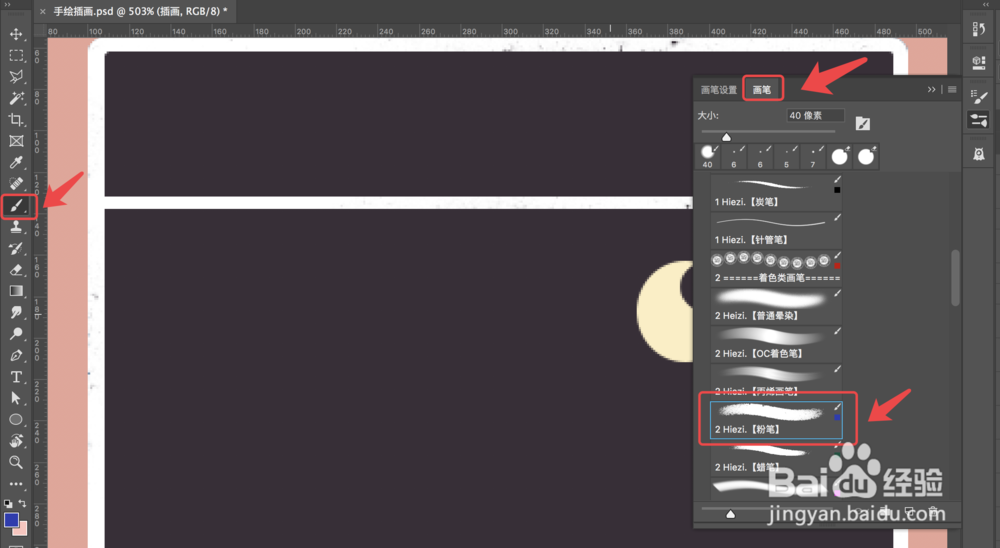Click the 40 像素 size input field

[816, 115]
